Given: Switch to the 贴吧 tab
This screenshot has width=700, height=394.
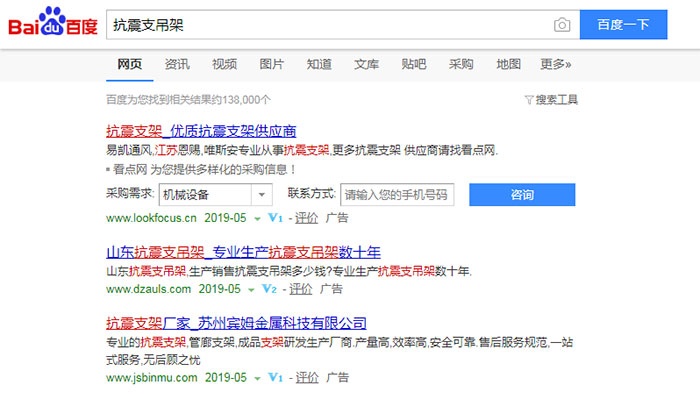Looking at the screenshot, I should pyautogui.click(x=414, y=64).
